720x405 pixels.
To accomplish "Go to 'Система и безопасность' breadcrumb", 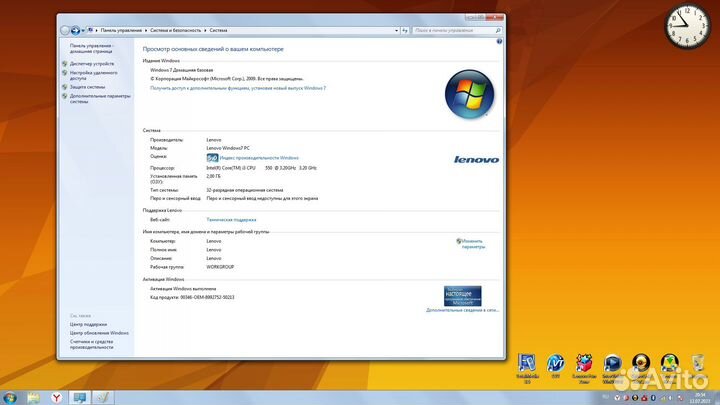I will [x=175, y=30].
